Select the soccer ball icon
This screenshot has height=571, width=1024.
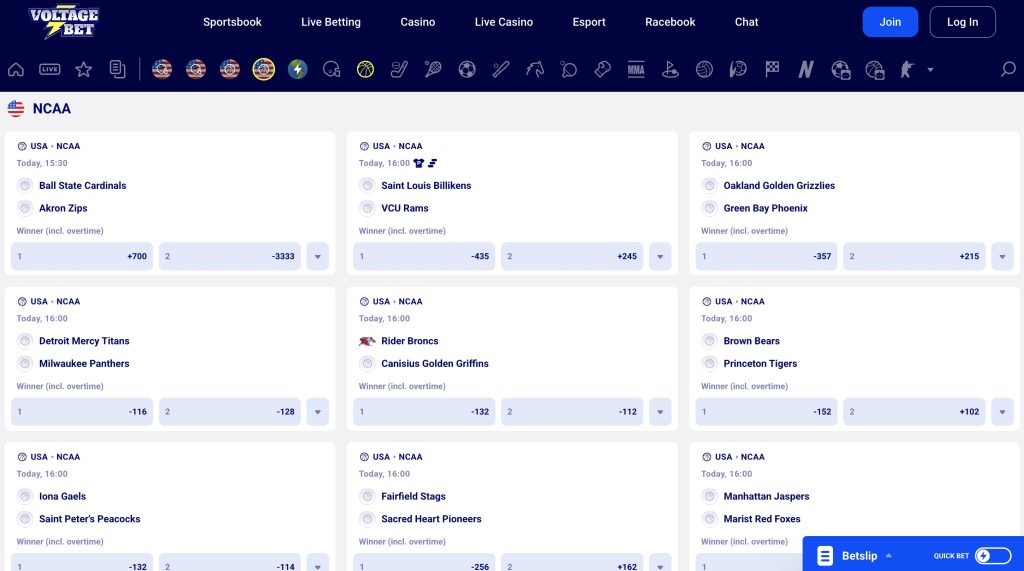[467, 69]
